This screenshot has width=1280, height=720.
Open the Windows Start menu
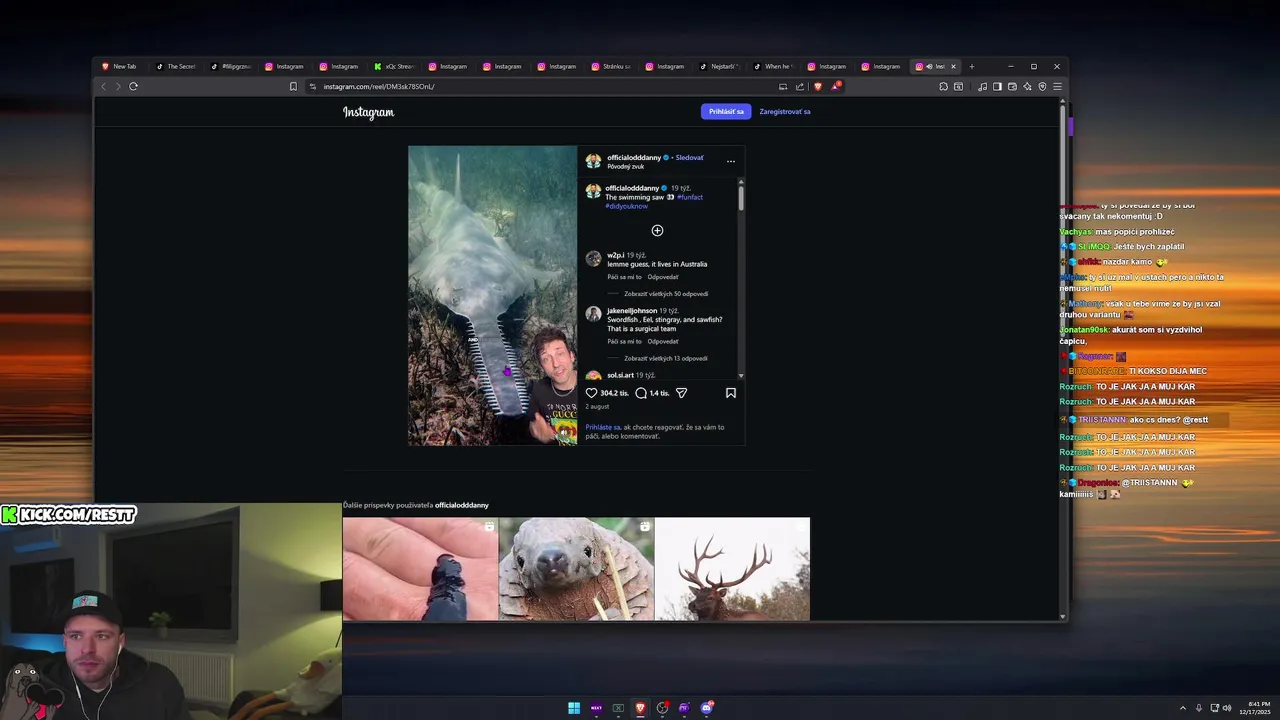click(x=574, y=708)
